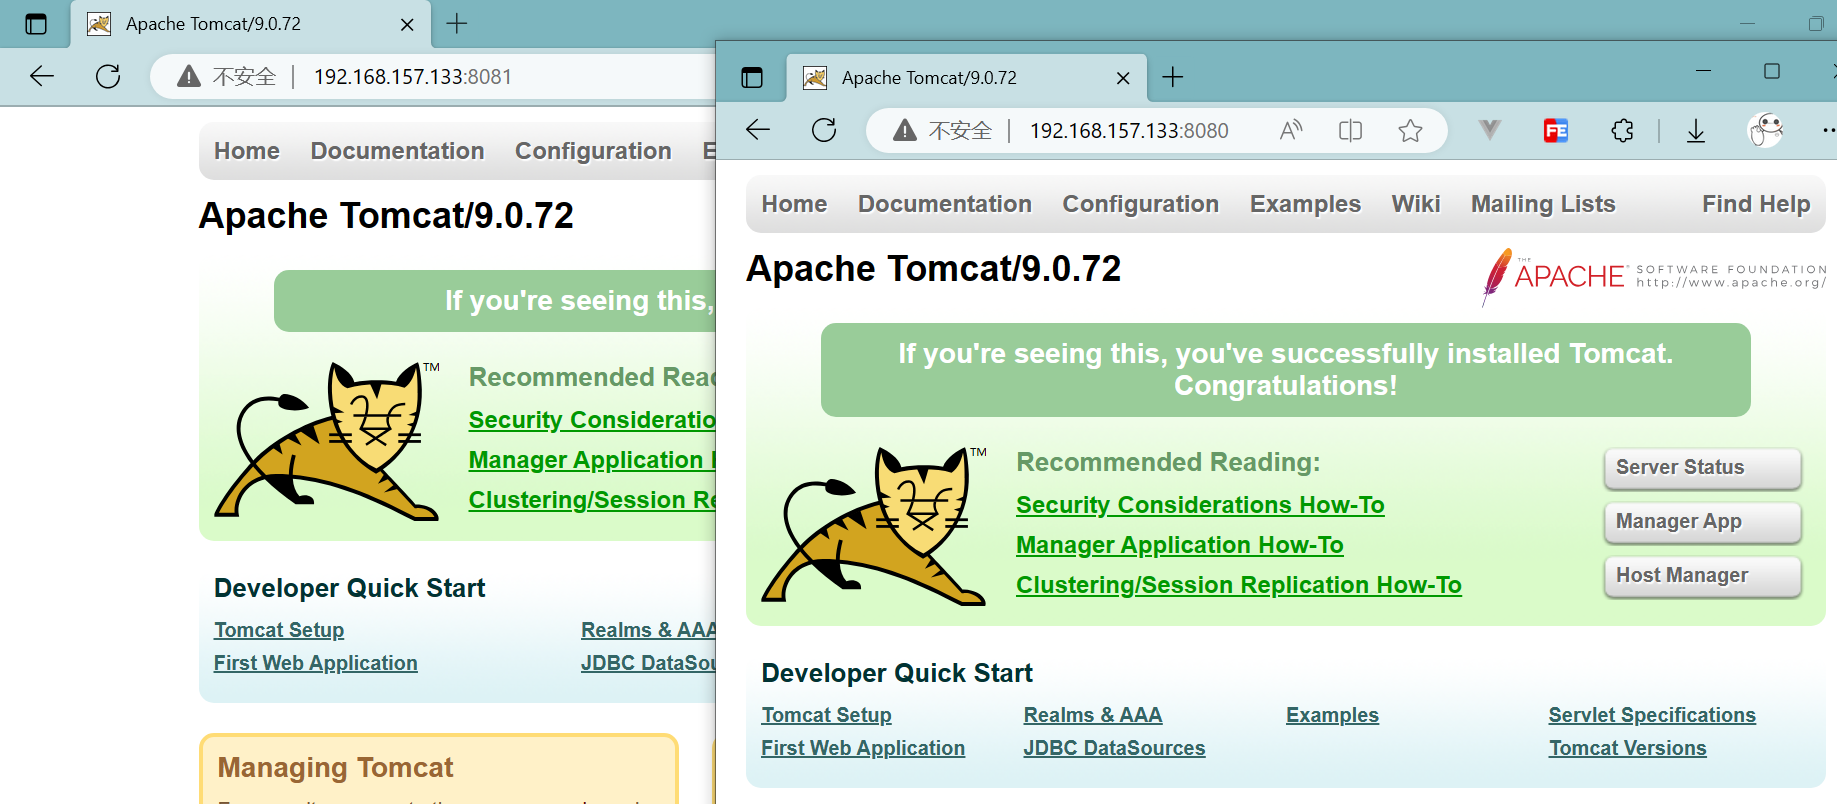The height and width of the screenshot is (804, 1837).
Task: Open Security Considerations link in background window
Action: click(x=592, y=420)
